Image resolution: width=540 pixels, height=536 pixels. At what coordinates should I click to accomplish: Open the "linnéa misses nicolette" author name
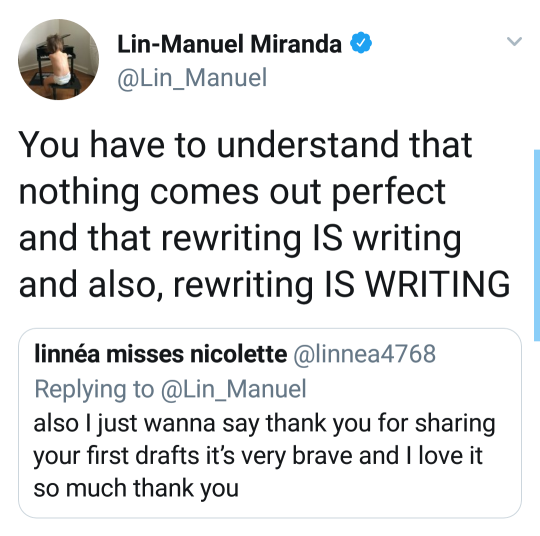[160, 354]
